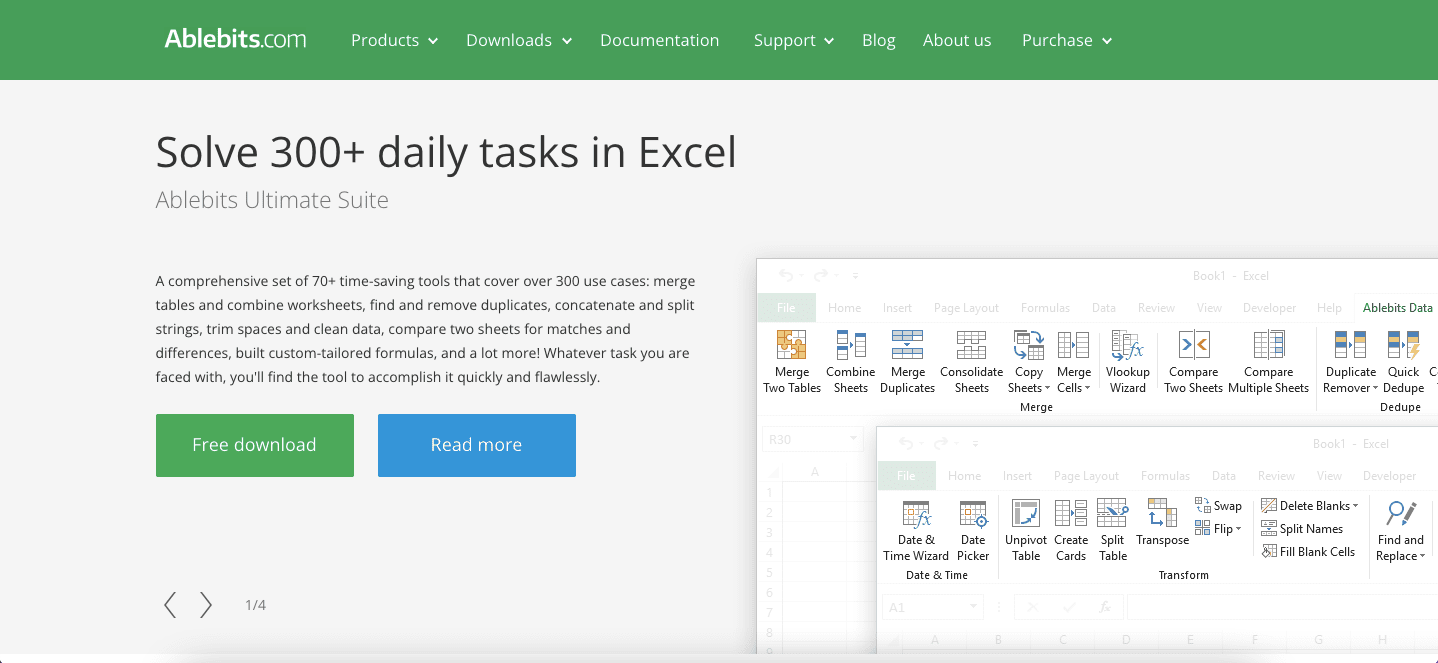Open Home tab in front Excel window

(x=964, y=476)
